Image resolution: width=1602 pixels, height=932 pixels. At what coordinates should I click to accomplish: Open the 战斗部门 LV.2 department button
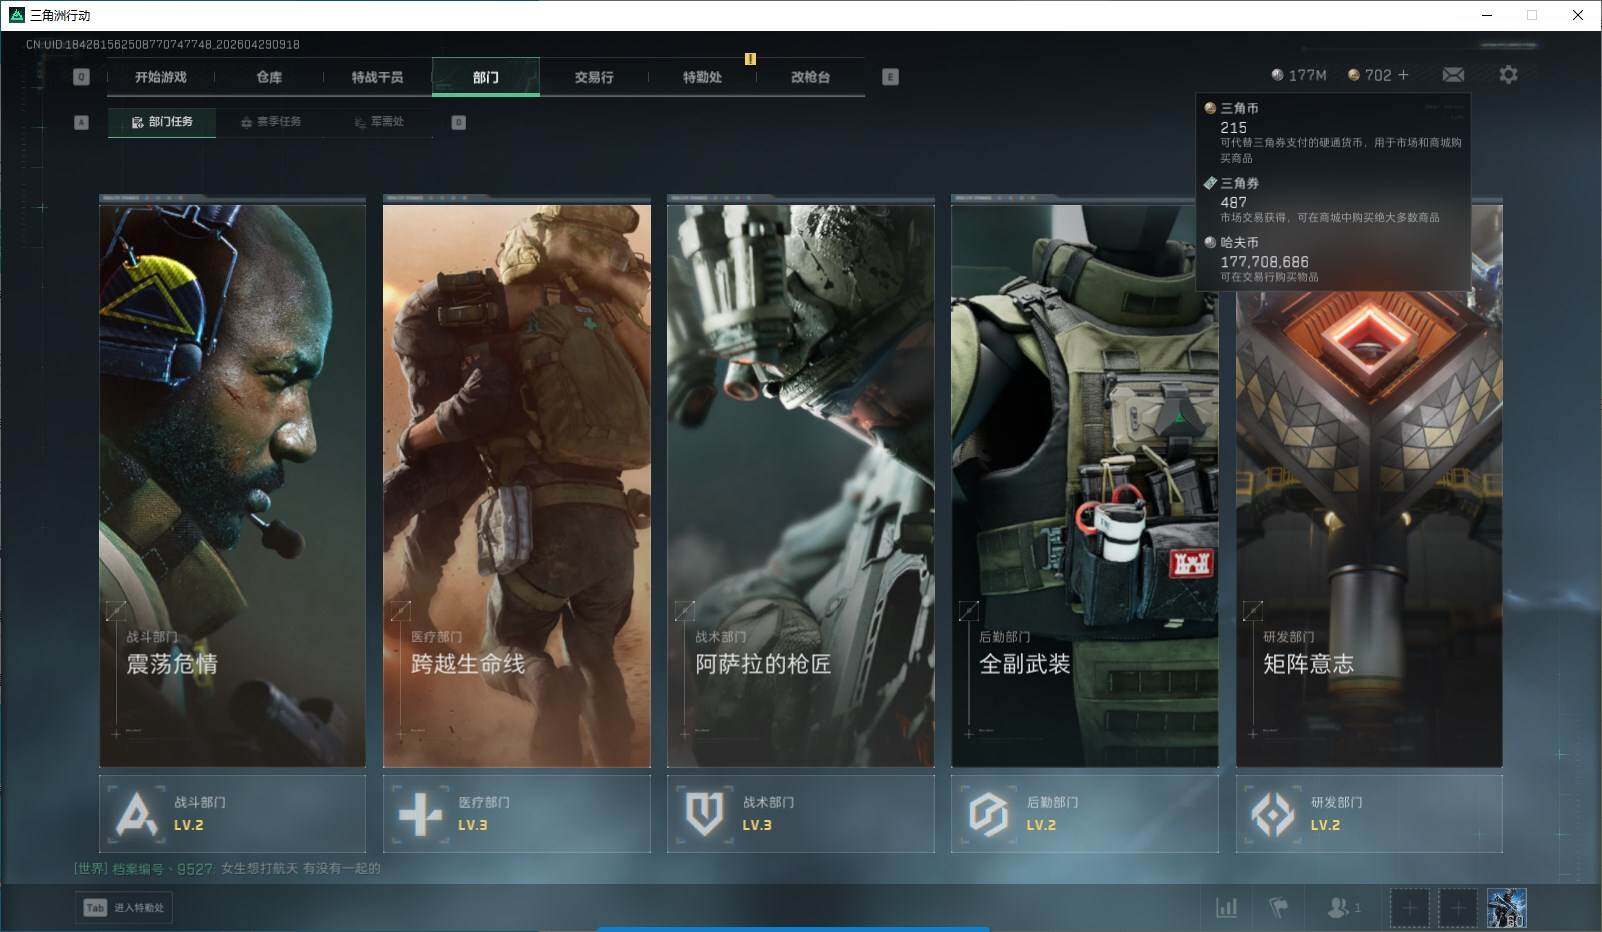point(232,814)
